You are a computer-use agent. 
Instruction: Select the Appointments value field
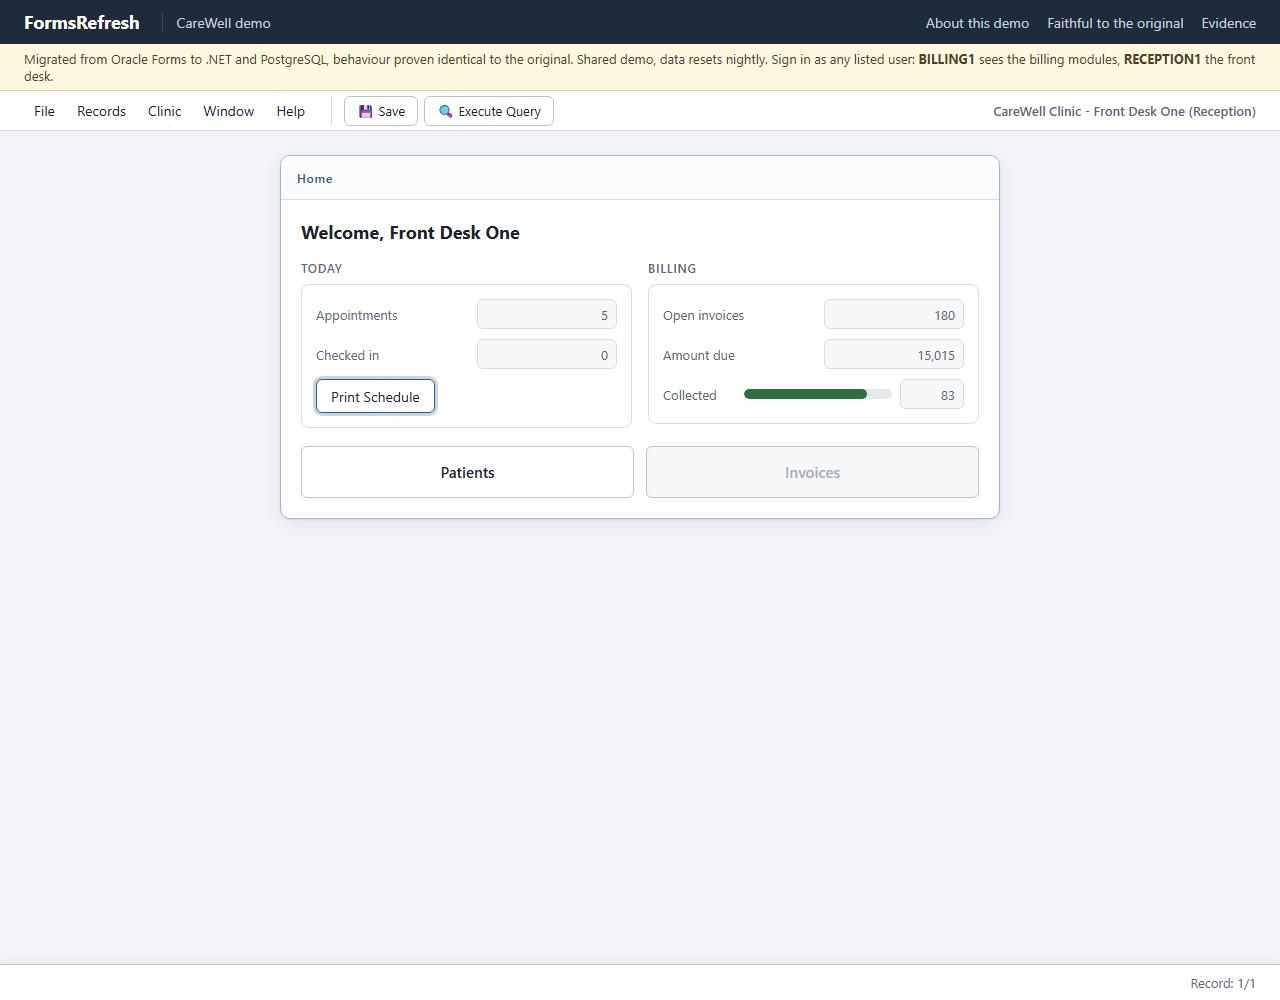point(547,314)
